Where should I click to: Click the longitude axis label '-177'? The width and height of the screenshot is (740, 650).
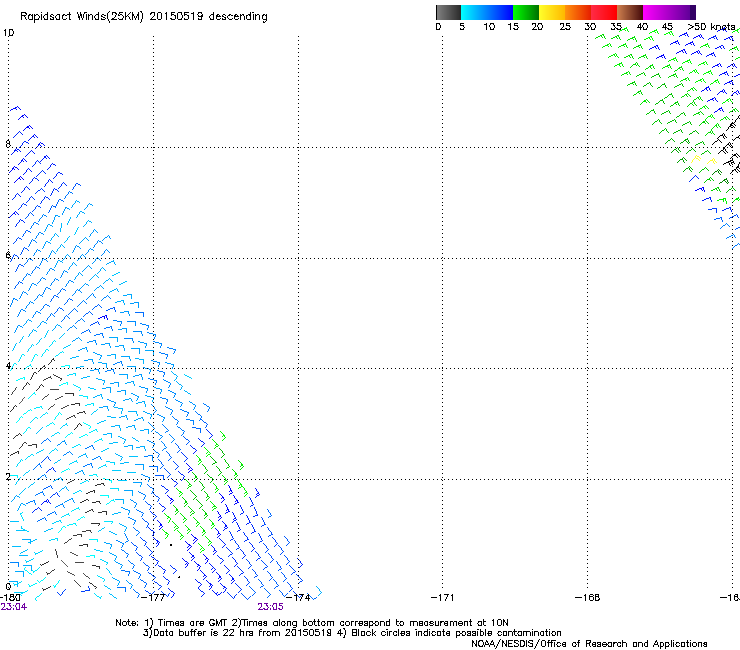point(155,598)
